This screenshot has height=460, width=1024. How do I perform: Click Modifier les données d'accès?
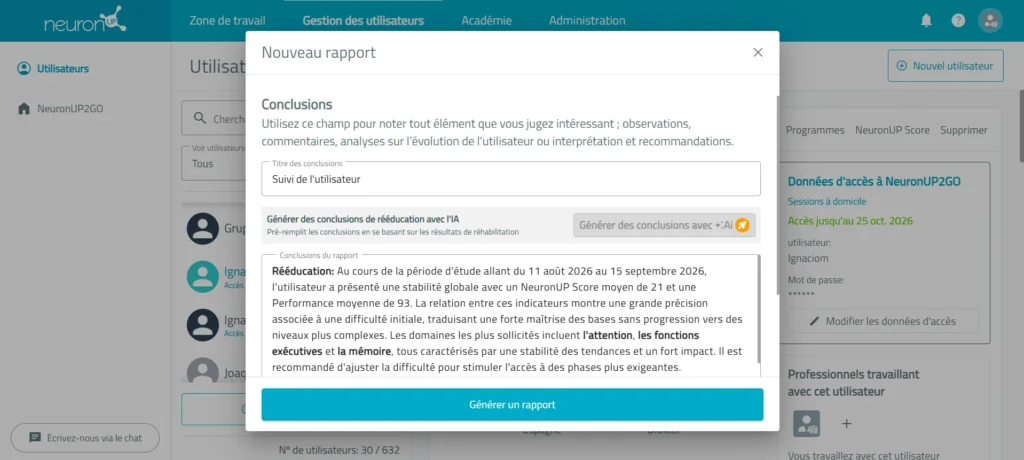coord(883,321)
